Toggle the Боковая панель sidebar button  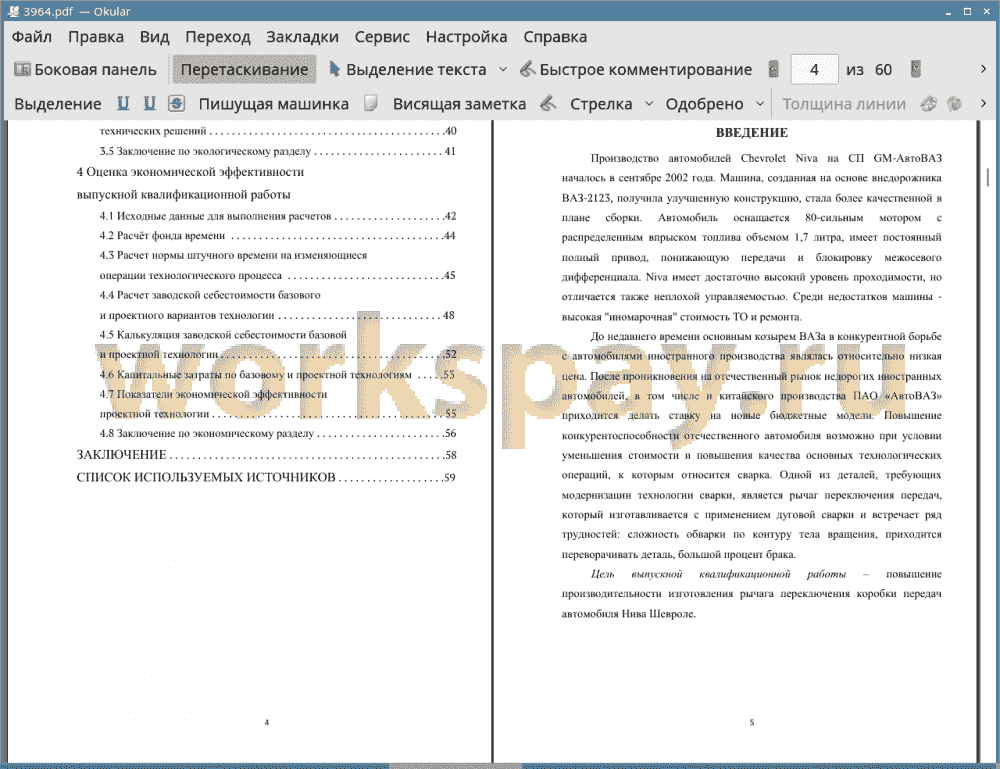(85, 70)
